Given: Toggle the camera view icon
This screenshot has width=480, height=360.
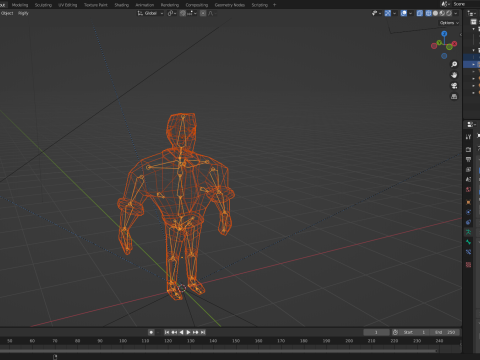Looking at the screenshot, I should point(454,86).
